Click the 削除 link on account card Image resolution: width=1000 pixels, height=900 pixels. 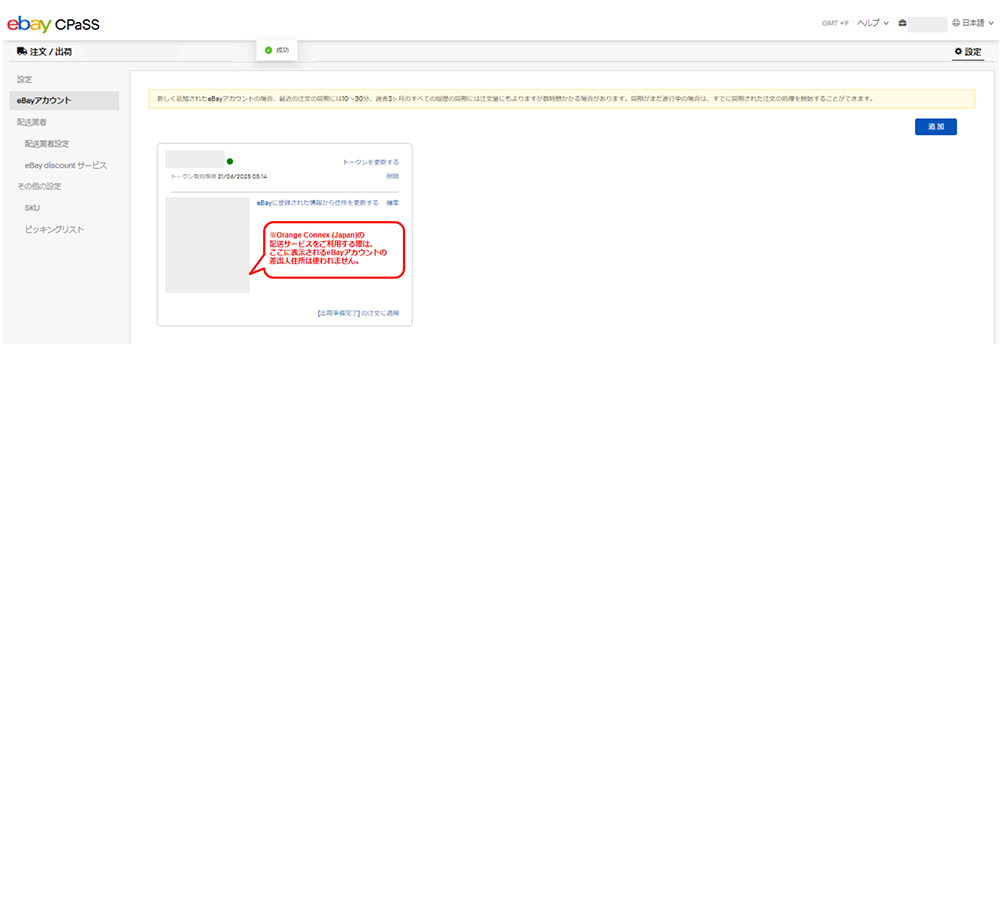(x=392, y=176)
